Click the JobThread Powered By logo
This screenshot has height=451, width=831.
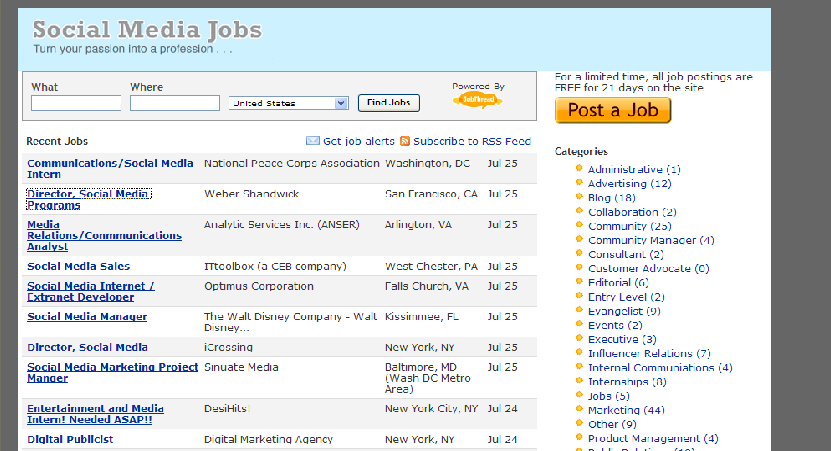point(478,99)
